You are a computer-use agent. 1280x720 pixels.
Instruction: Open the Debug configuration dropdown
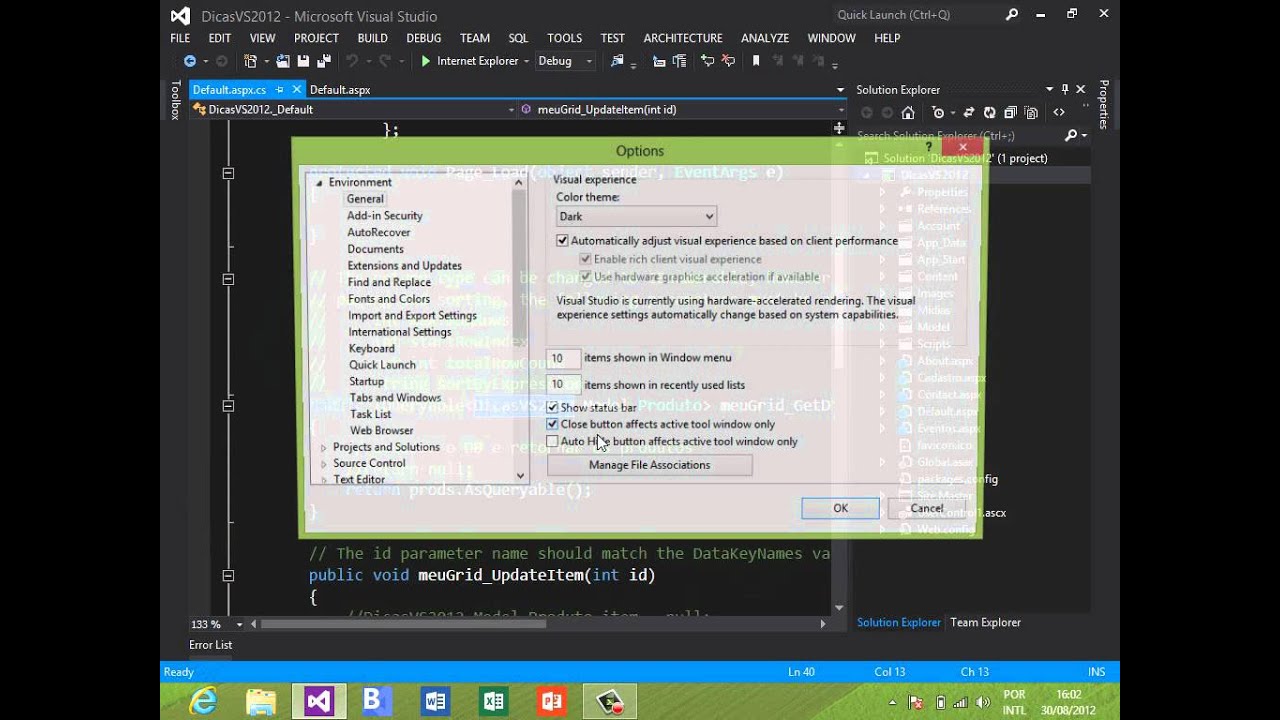pyautogui.click(x=565, y=61)
